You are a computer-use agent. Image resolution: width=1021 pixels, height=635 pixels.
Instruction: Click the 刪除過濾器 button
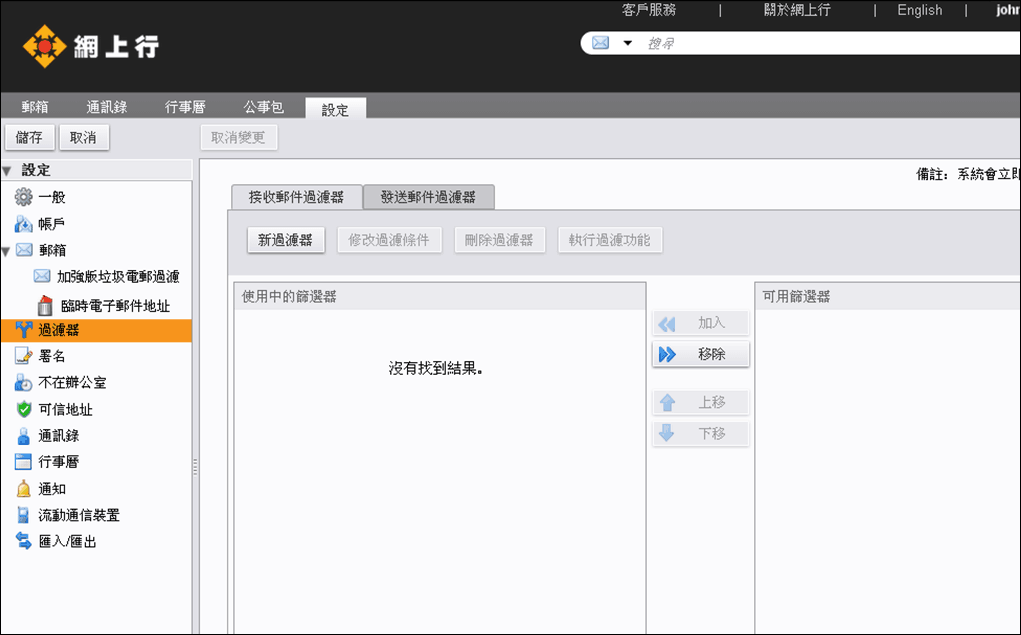coord(499,240)
